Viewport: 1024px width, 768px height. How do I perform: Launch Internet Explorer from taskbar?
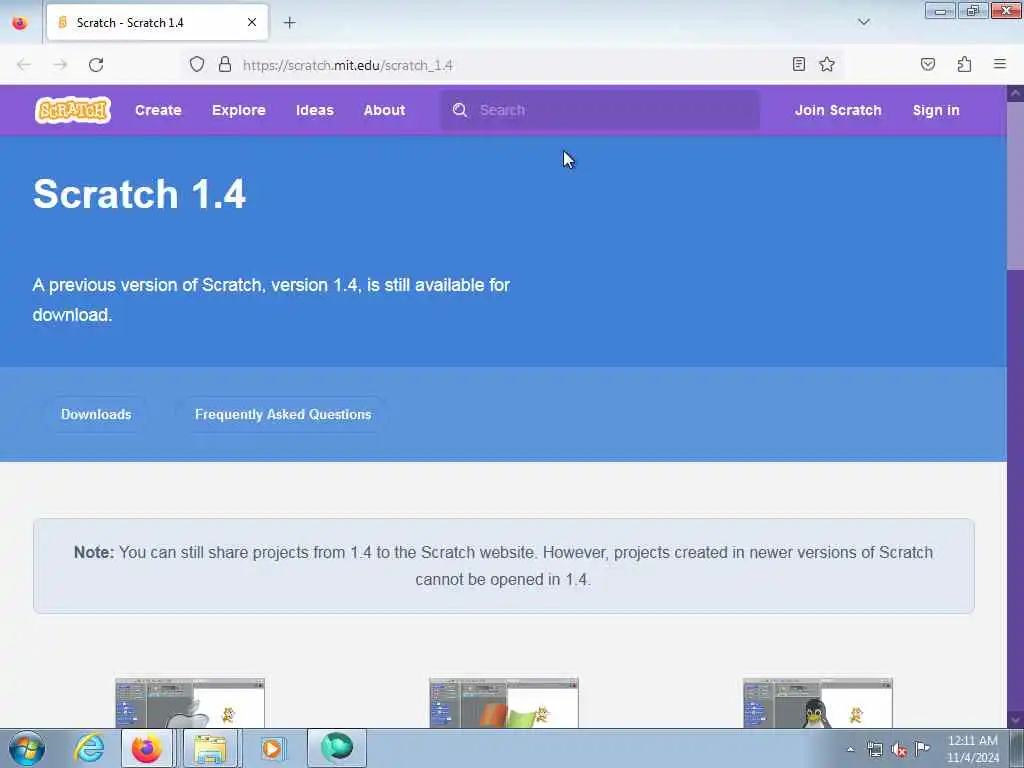pyautogui.click(x=89, y=748)
